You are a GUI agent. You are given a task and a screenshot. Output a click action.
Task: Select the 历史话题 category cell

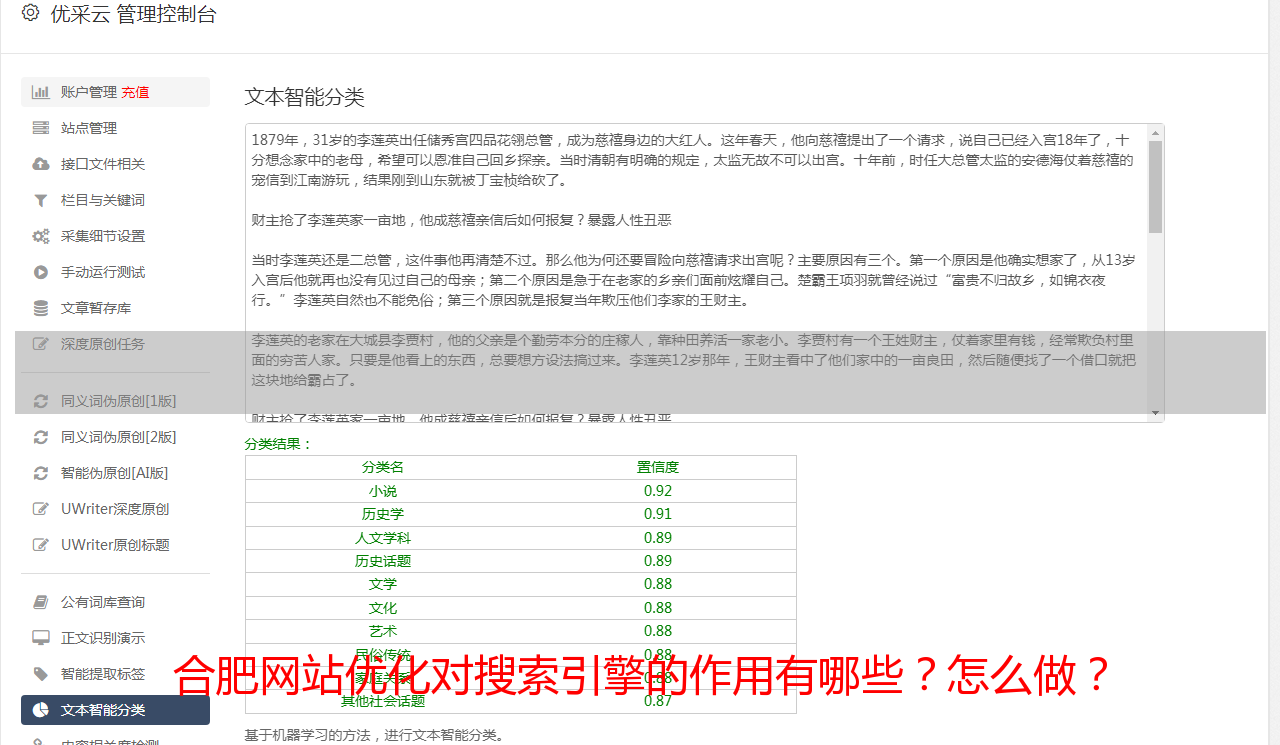pos(383,561)
